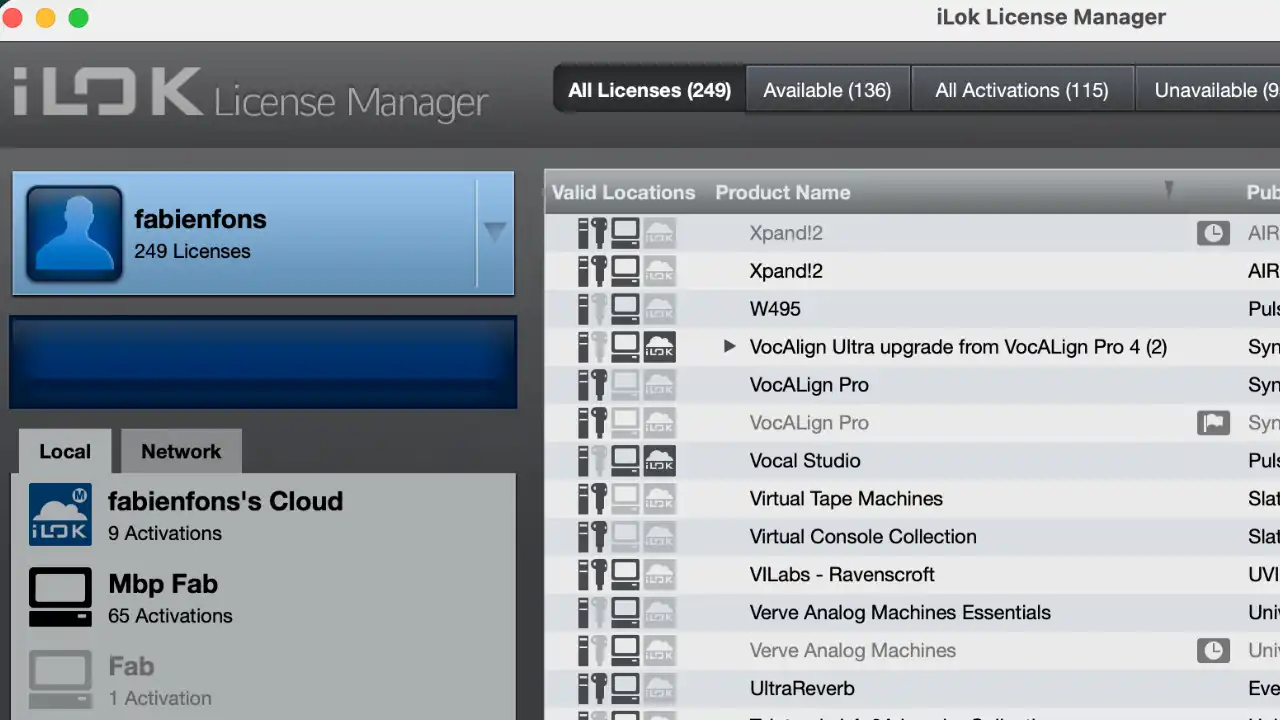Click the server icon on black VocALign Pro row
This screenshot has width=1280, height=720.
click(584, 385)
